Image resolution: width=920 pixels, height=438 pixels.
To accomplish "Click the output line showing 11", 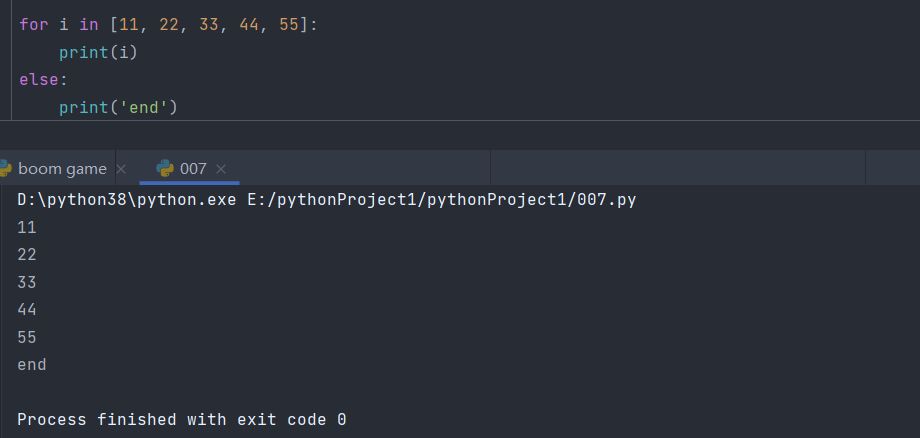I will click(27, 227).
